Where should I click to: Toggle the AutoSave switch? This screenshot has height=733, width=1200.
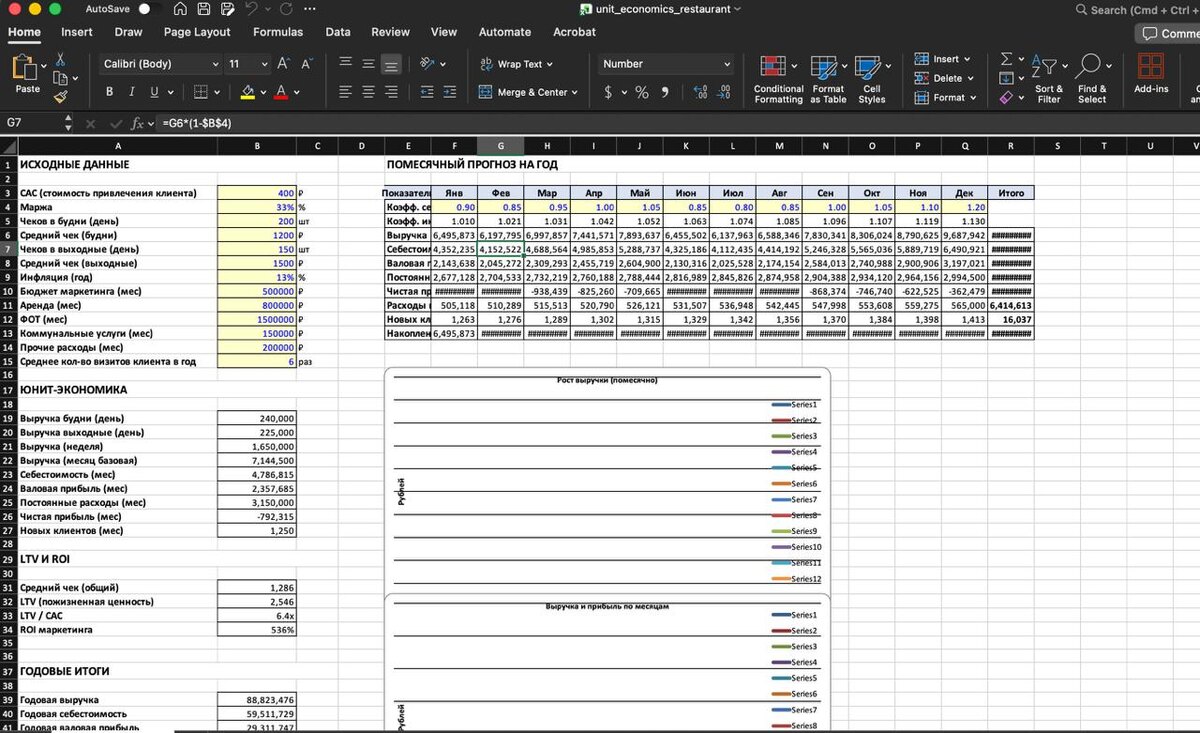150,9
